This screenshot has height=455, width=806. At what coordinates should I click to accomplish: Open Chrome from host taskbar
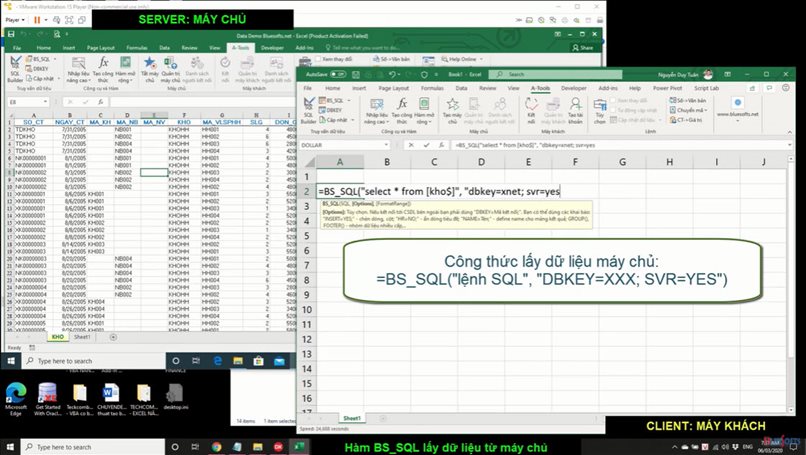[216, 447]
